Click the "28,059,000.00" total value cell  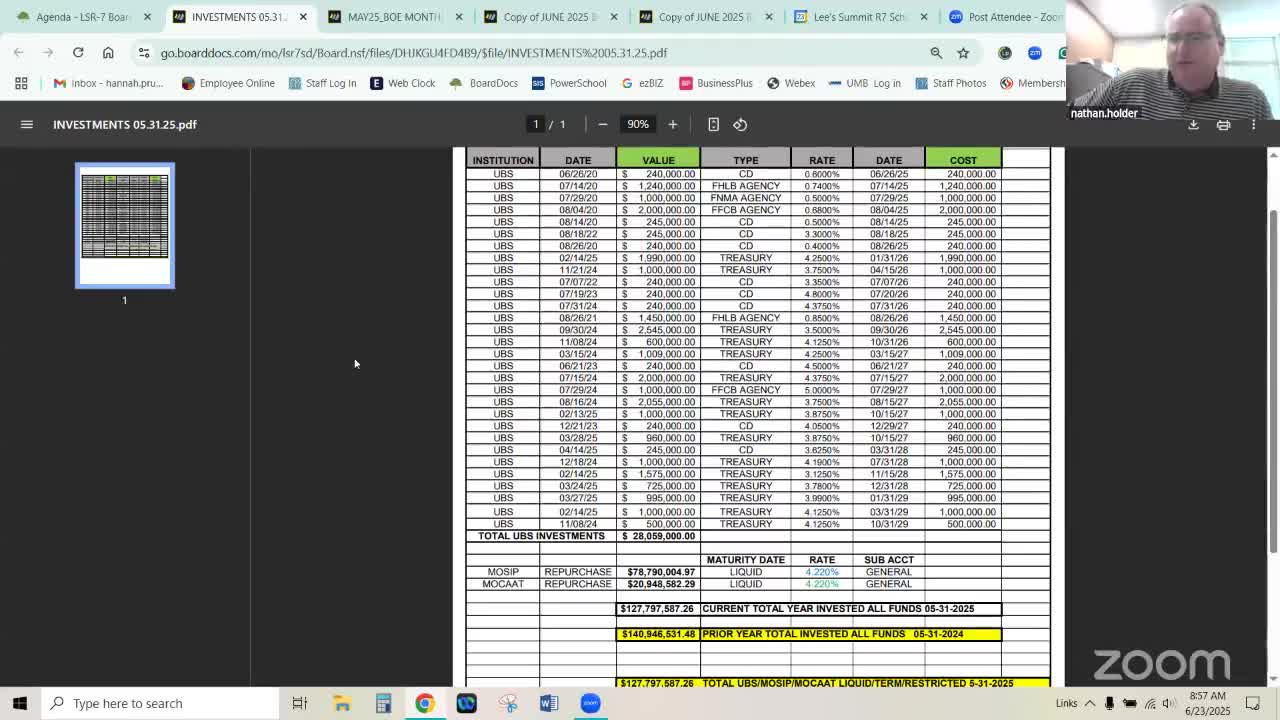[658, 536]
